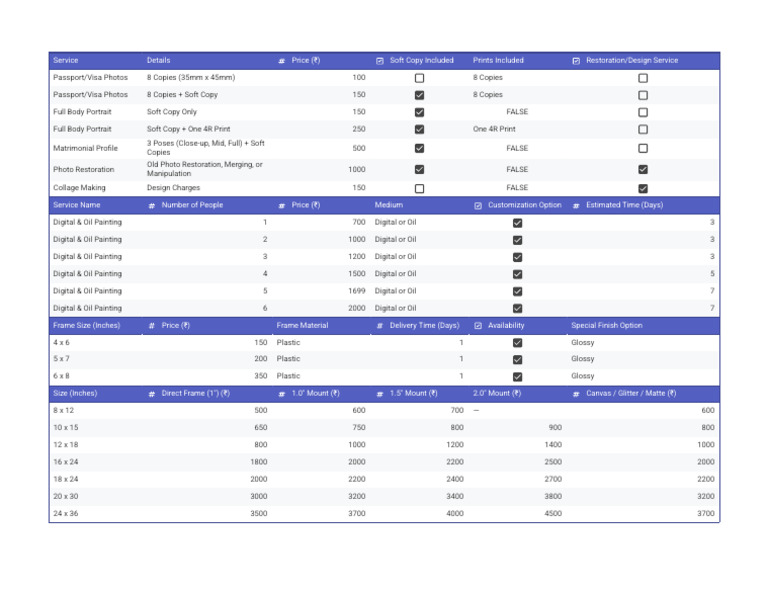Select 'Digital or Oil' in the 1500 price row
Screen dimensions: 768x594
pyautogui.click(x=419, y=274)
